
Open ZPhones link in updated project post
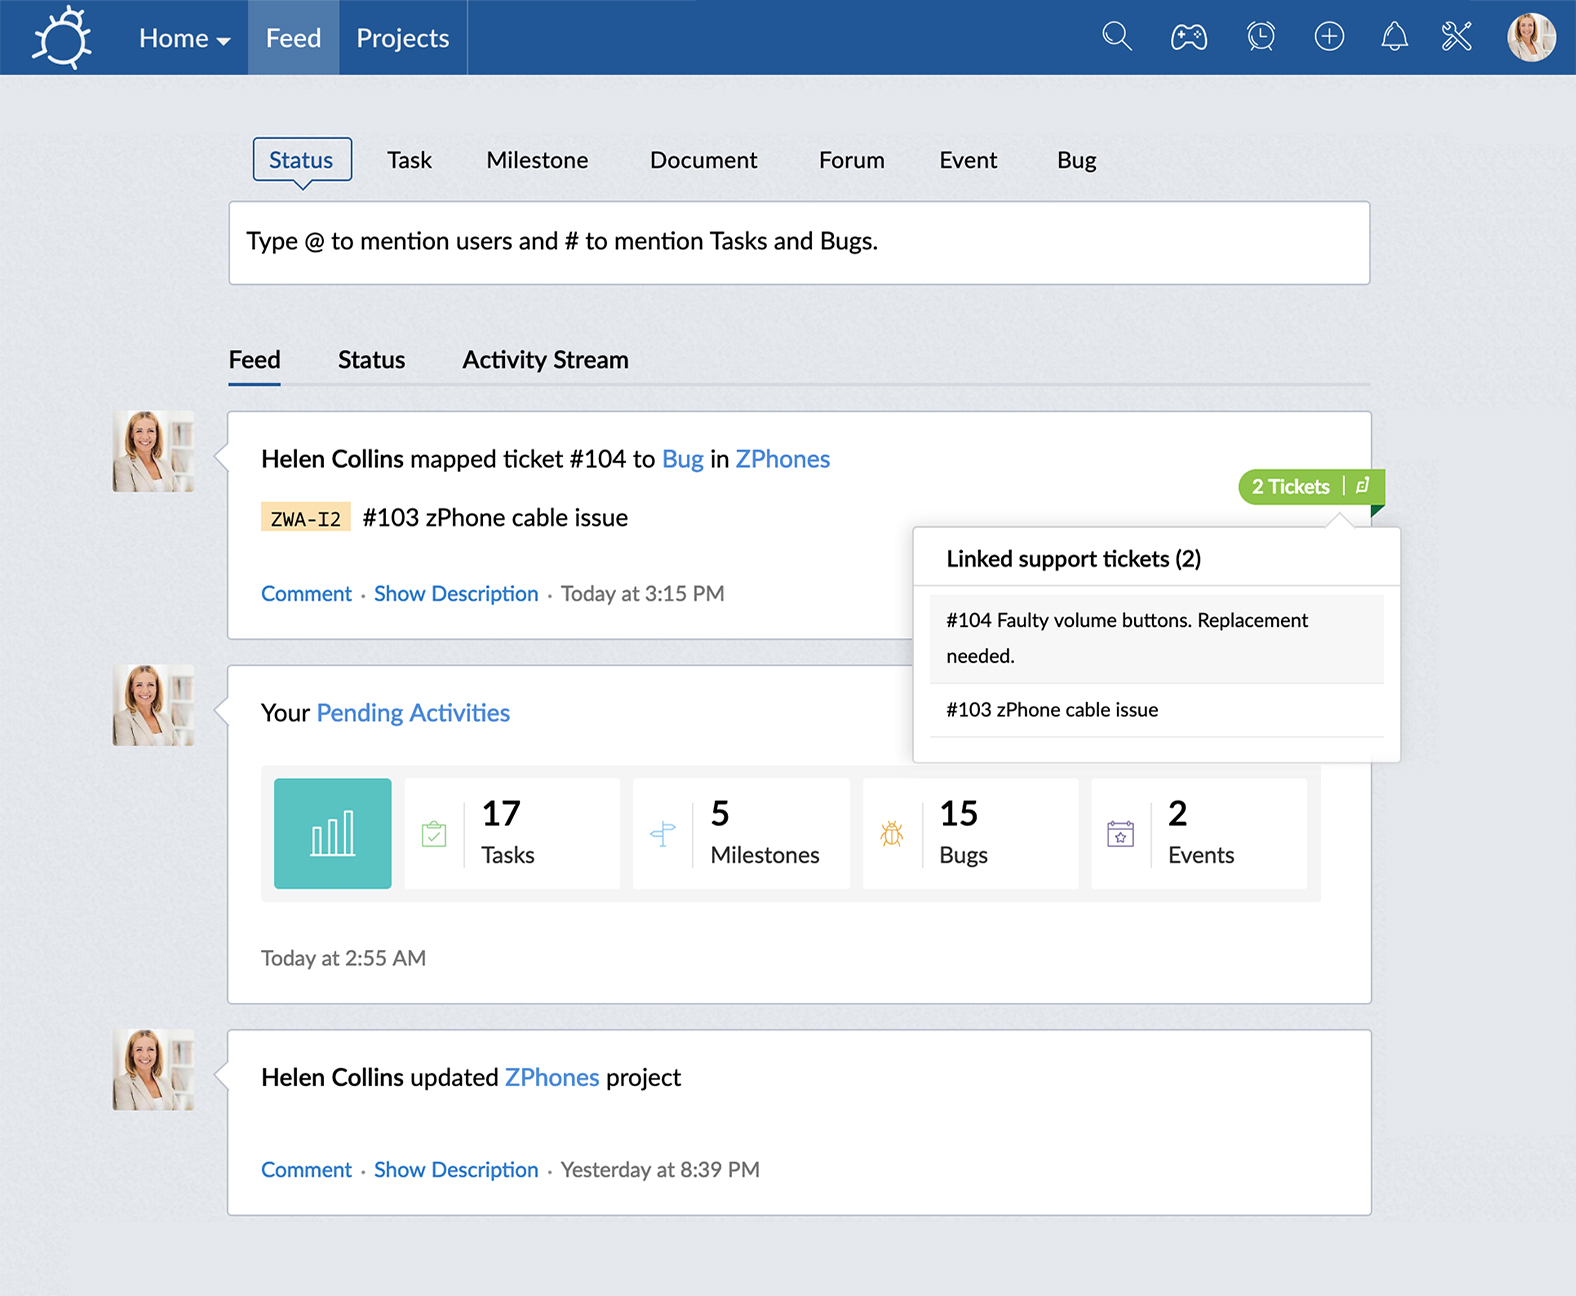pyautogui.click(x=552, y=1077)
